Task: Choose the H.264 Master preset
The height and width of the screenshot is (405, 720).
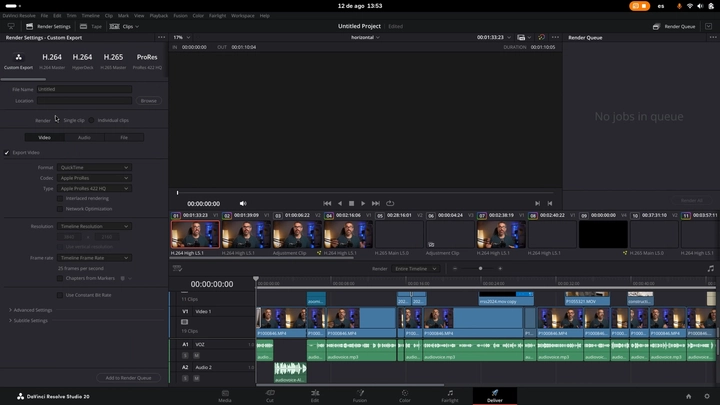Action: (52, 61)
